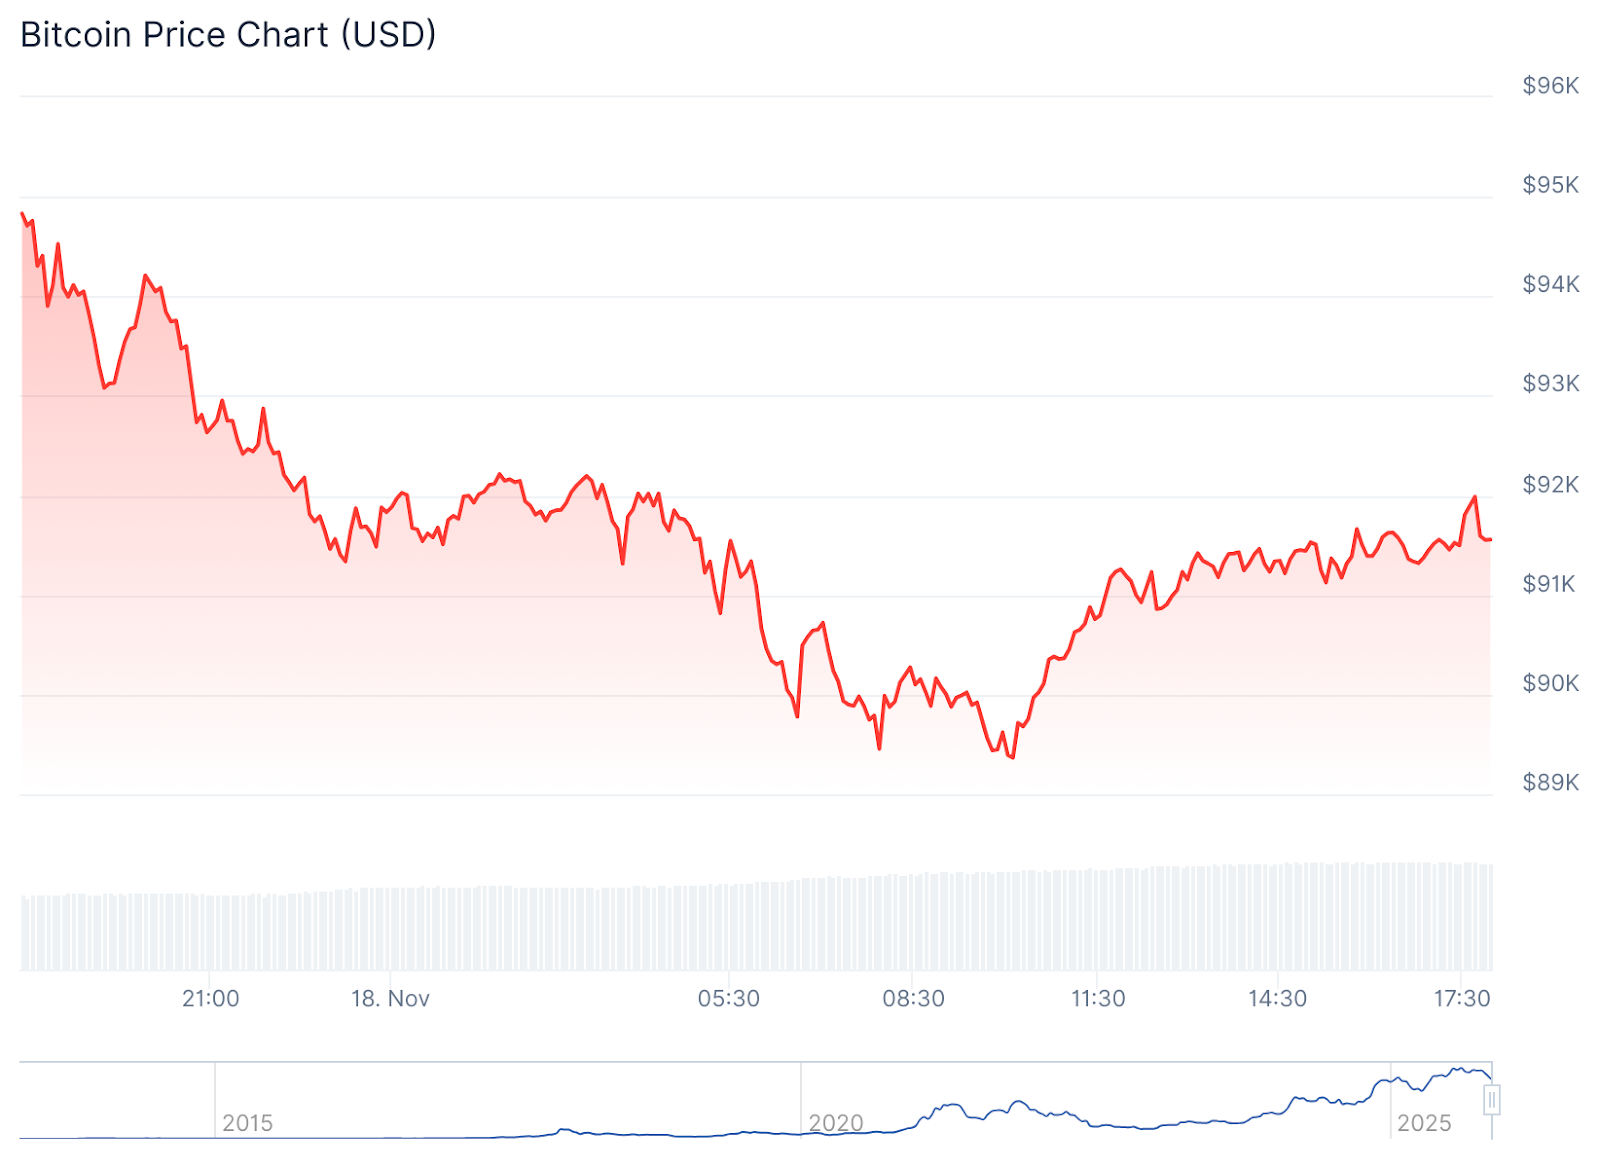
Task: Click the $95K price axis label
Action: pos(1550,185)
